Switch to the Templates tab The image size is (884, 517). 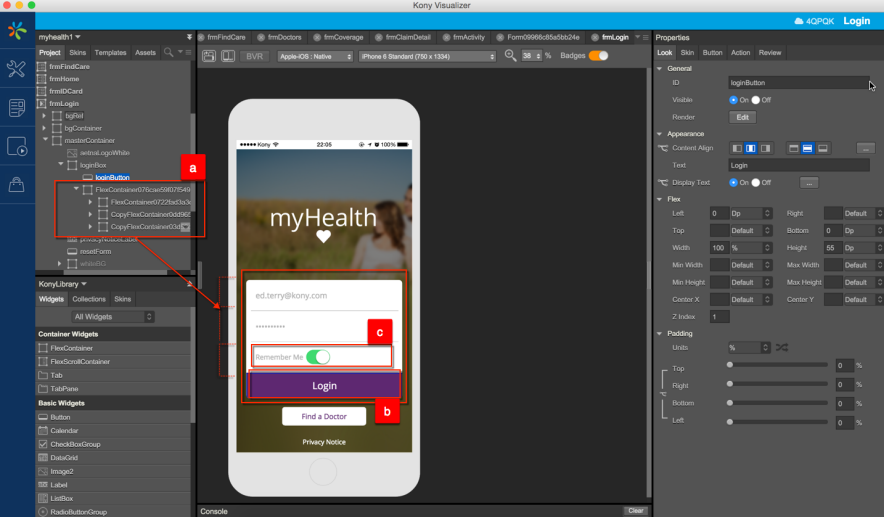coord(110,52)
